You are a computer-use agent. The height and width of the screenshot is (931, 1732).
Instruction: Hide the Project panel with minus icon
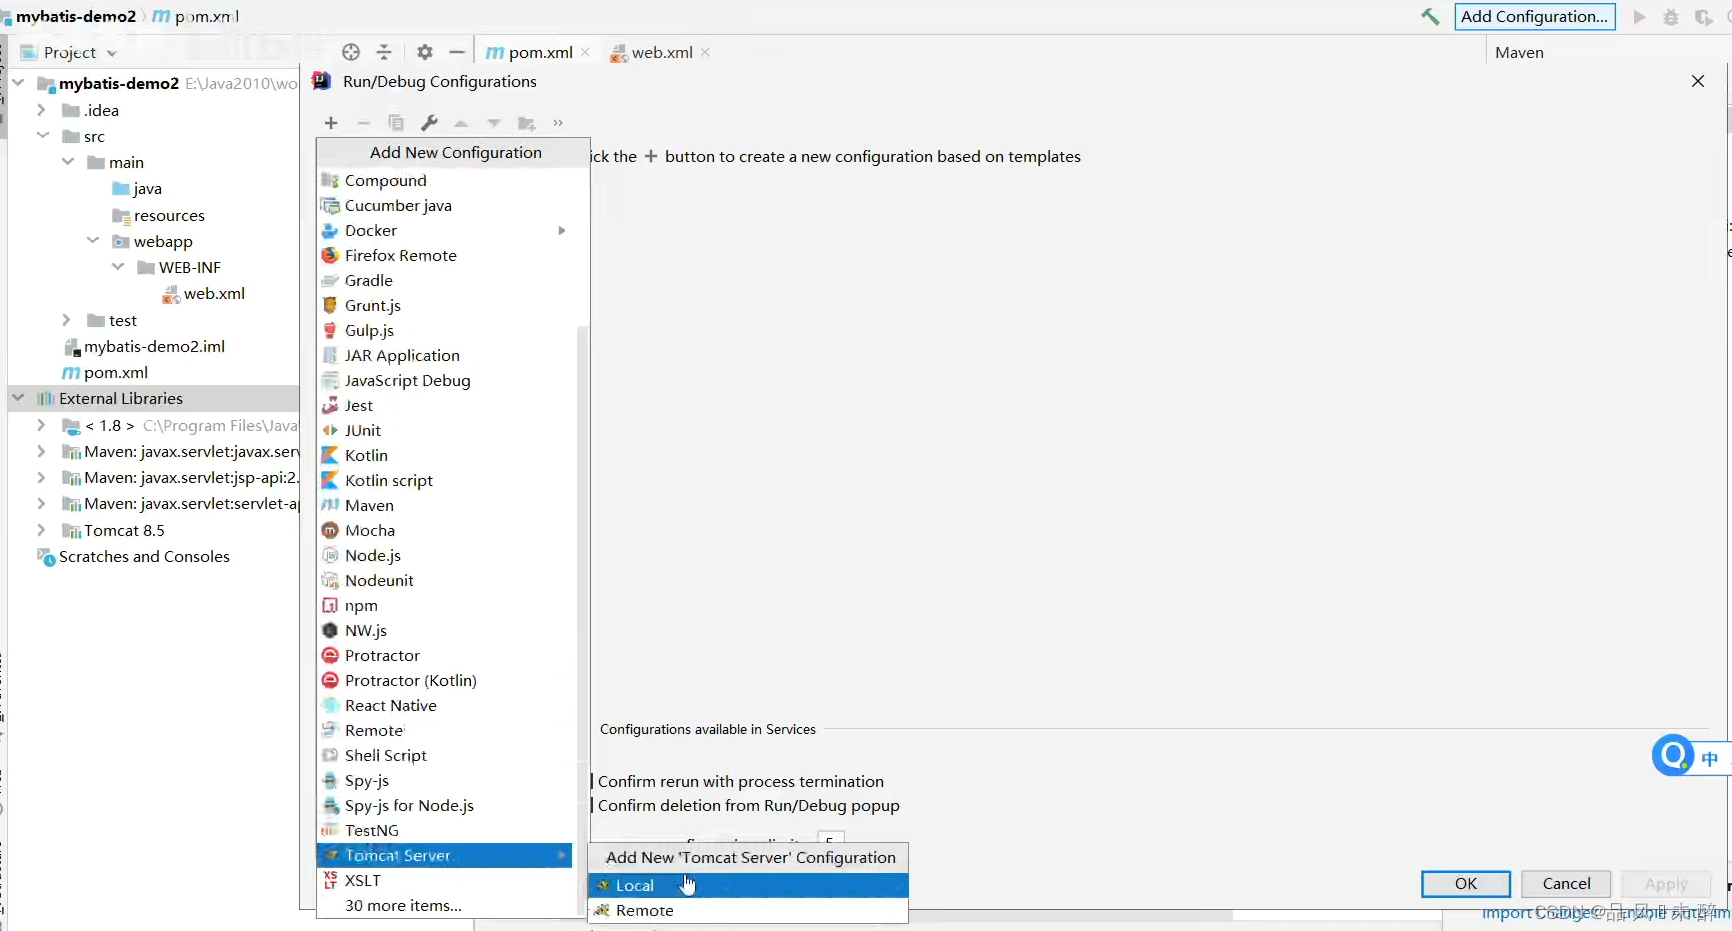coord(457,52)
